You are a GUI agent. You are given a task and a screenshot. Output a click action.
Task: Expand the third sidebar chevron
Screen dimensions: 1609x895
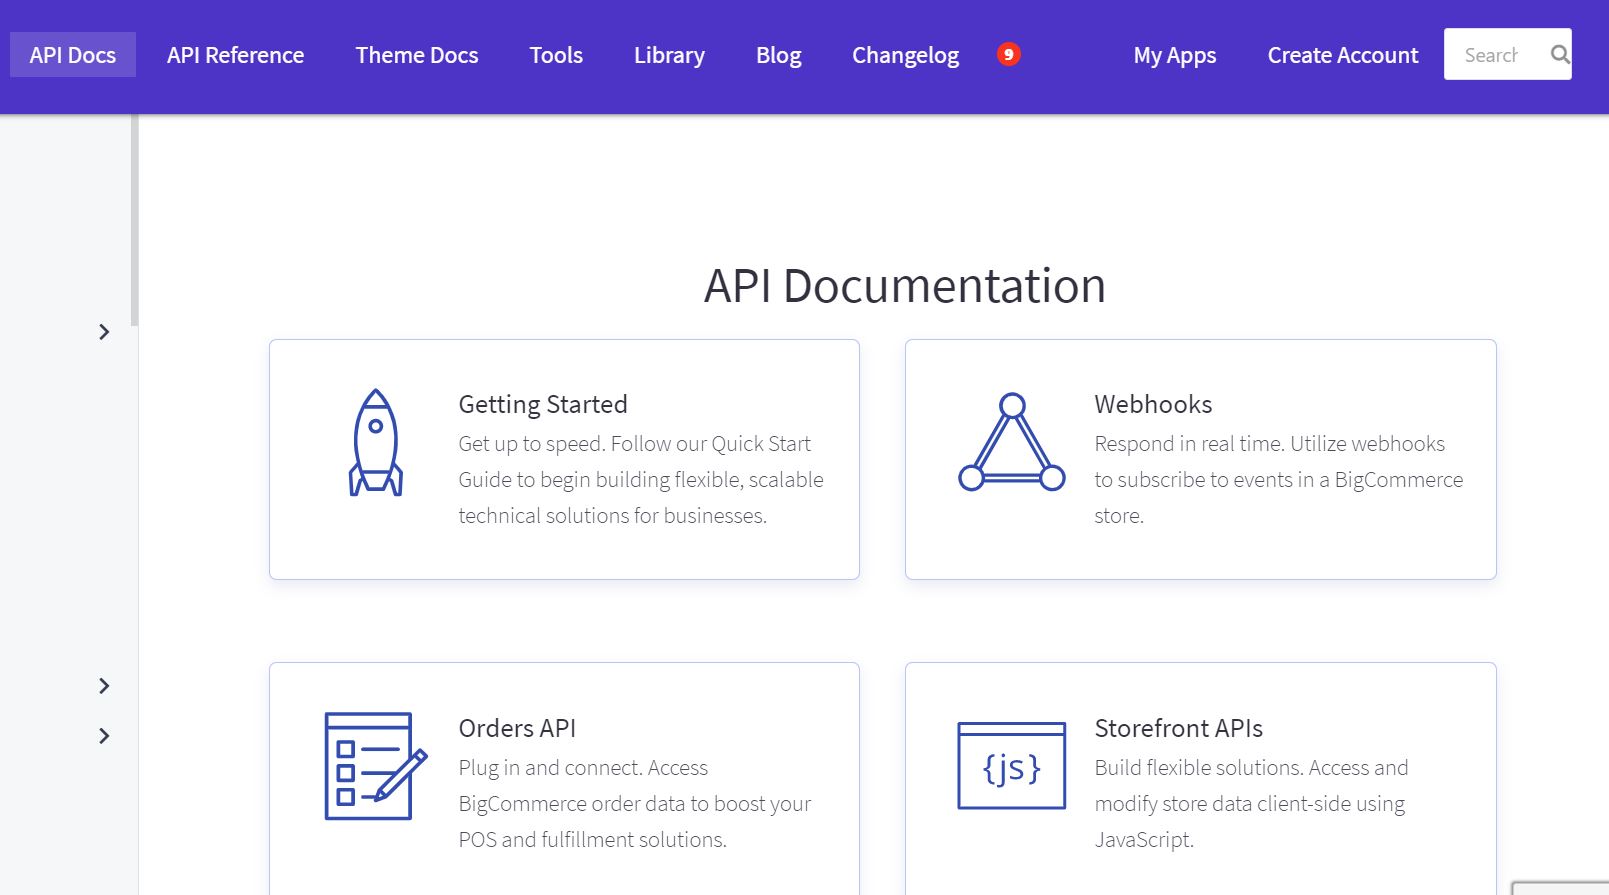tap(104, 736)
